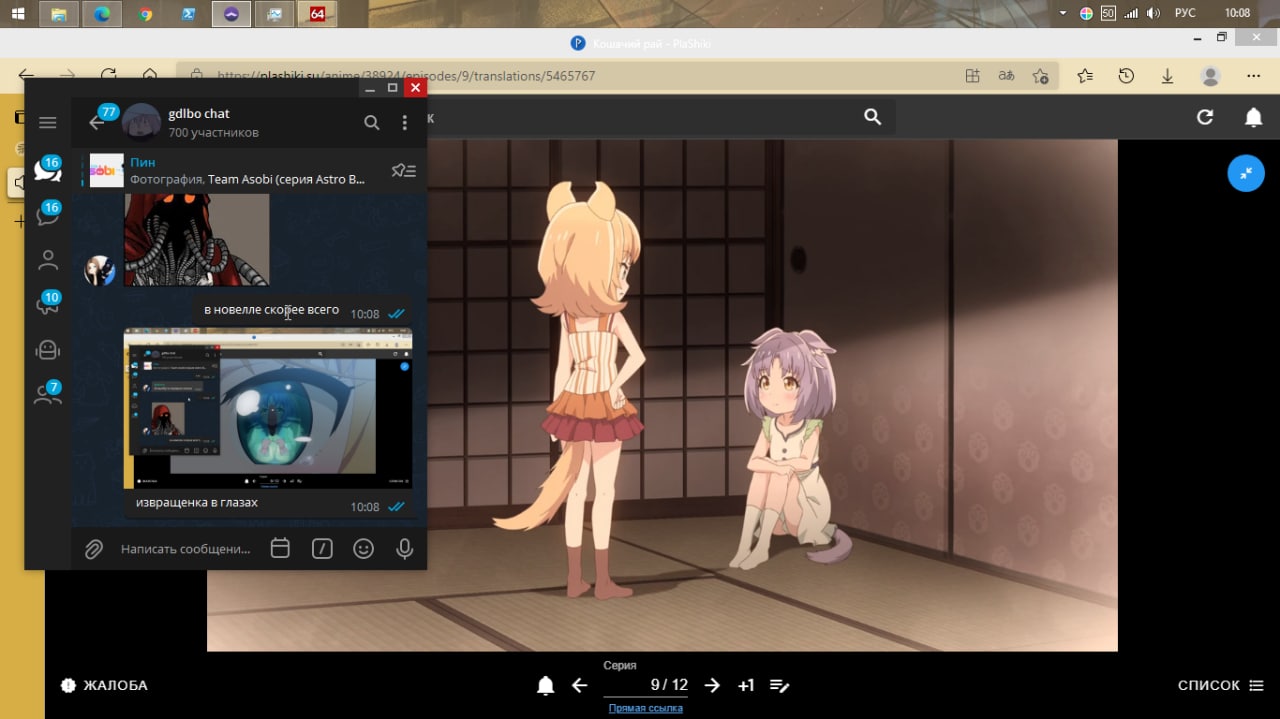Open pinned messages list icon

(403, 170)
